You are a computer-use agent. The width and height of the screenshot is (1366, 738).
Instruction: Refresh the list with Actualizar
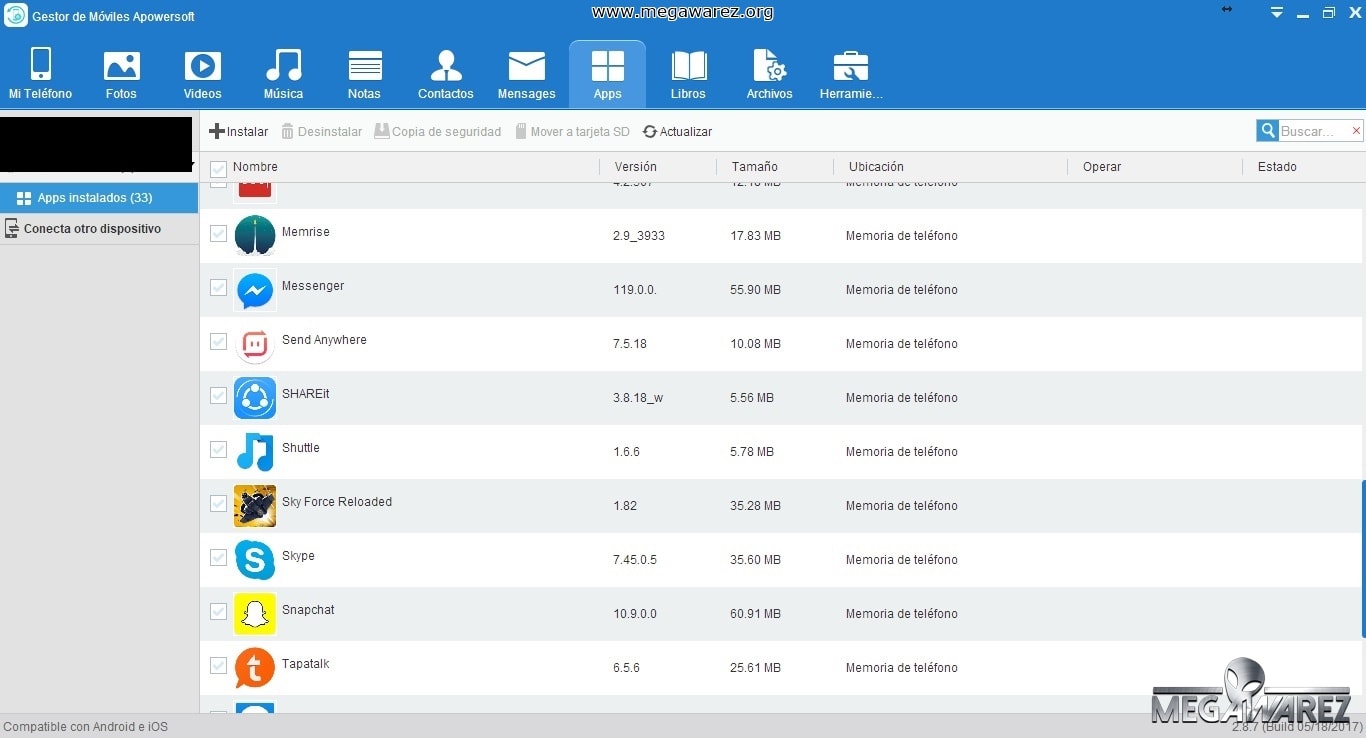coord(678,132)
